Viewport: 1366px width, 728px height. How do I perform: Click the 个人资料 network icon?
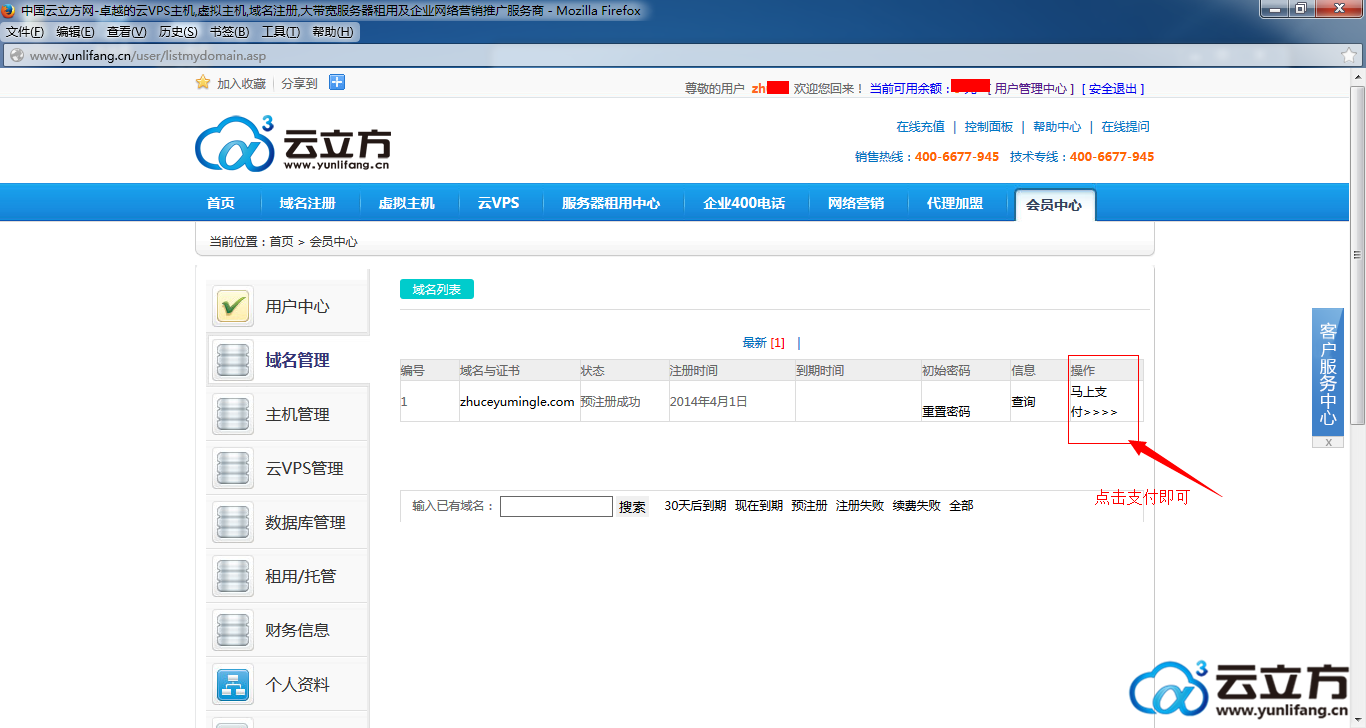(233, 684)
